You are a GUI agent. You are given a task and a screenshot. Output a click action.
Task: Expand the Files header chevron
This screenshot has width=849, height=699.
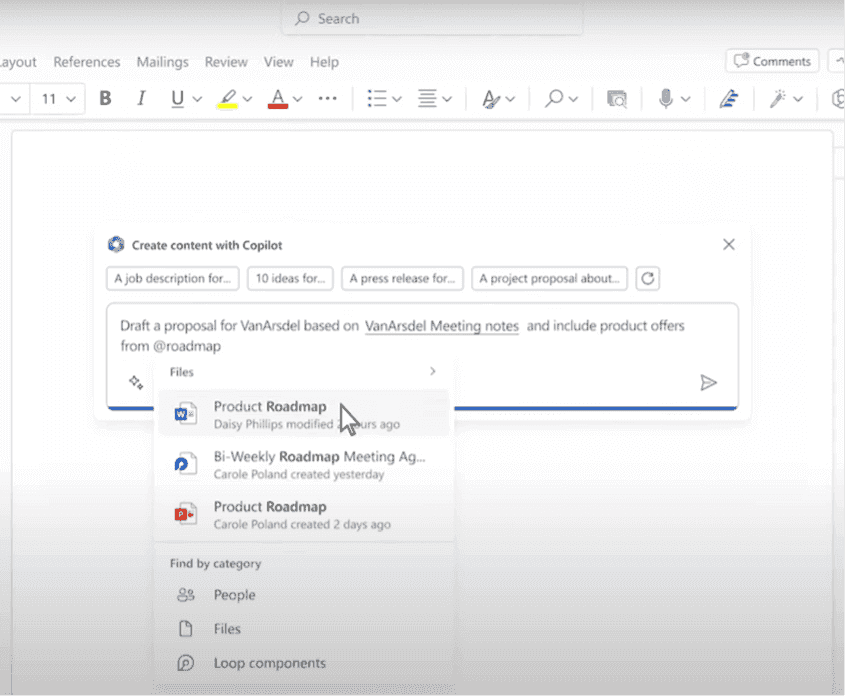tap(433, 371)
